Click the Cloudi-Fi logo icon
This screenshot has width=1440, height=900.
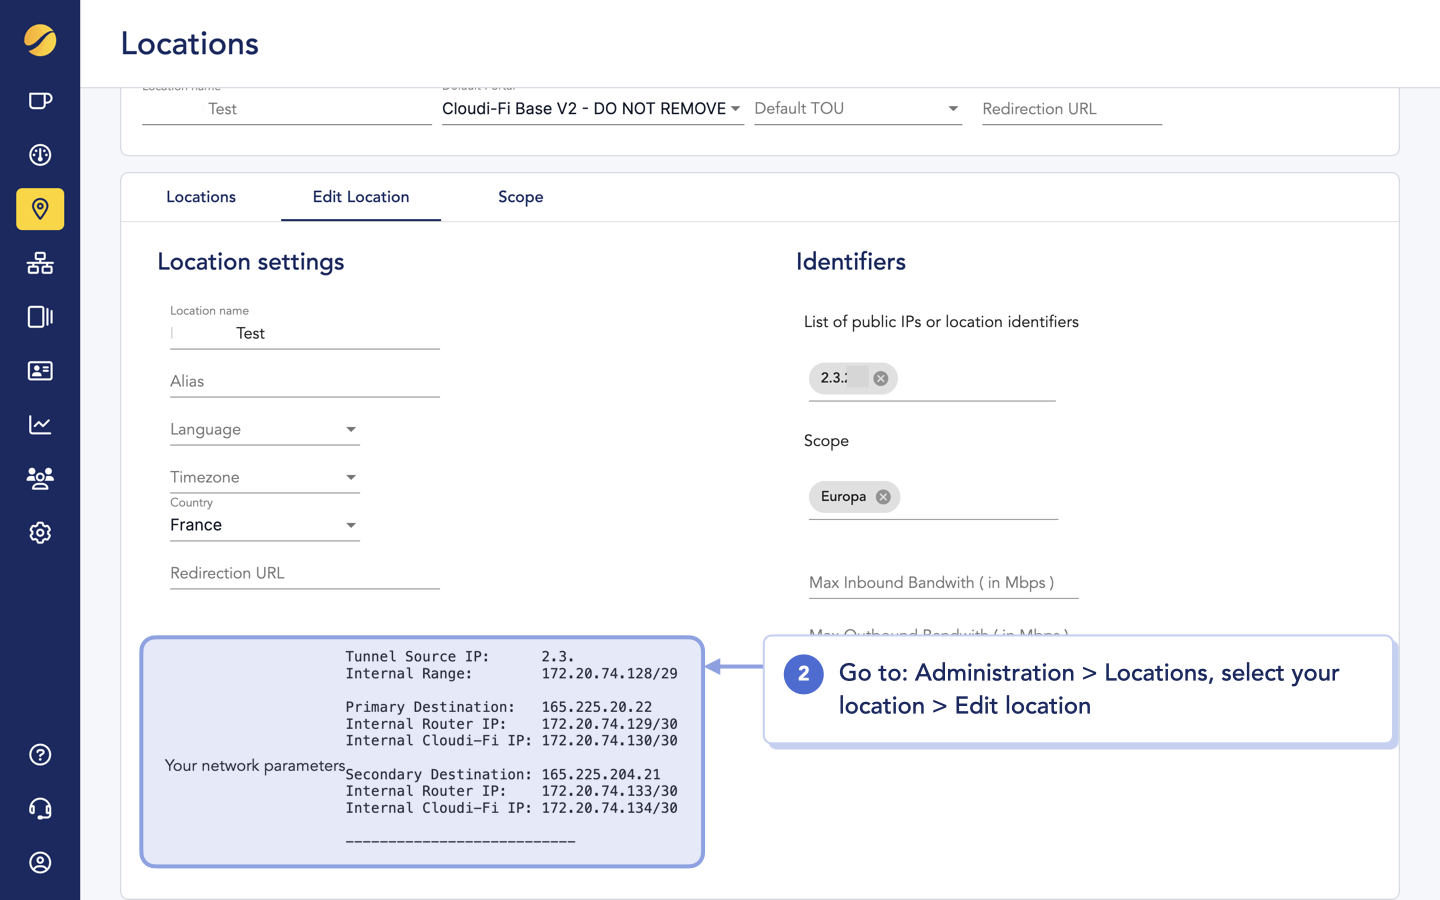click(x=40, y=40)
